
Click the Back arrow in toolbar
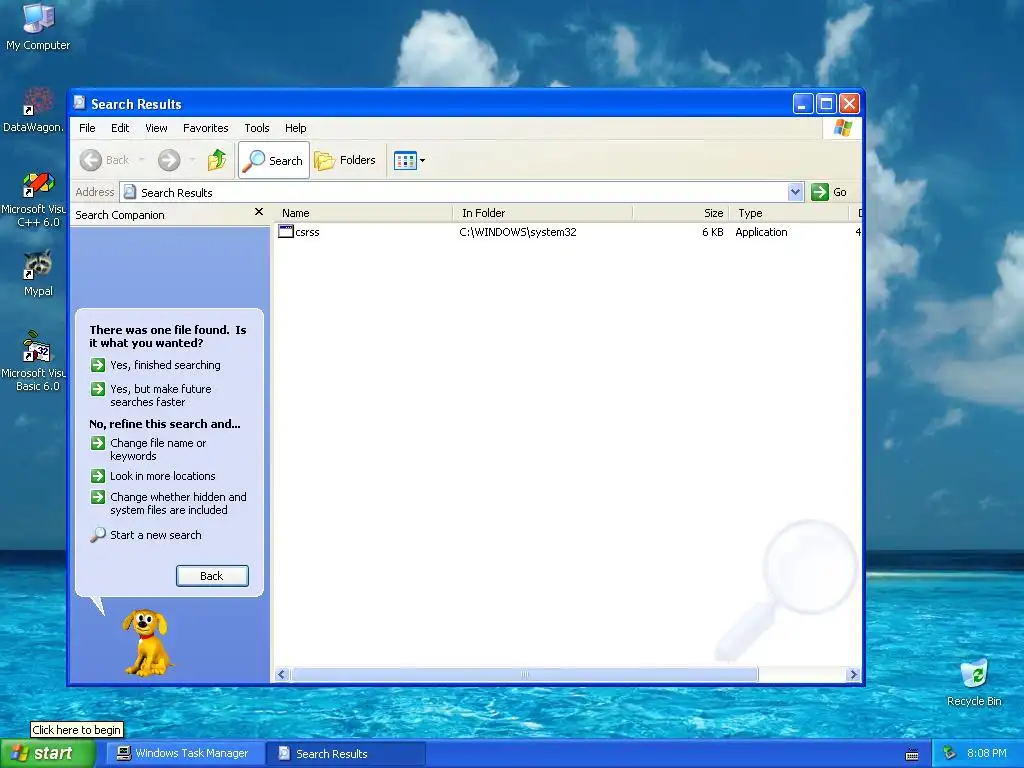tap(91, 160)
